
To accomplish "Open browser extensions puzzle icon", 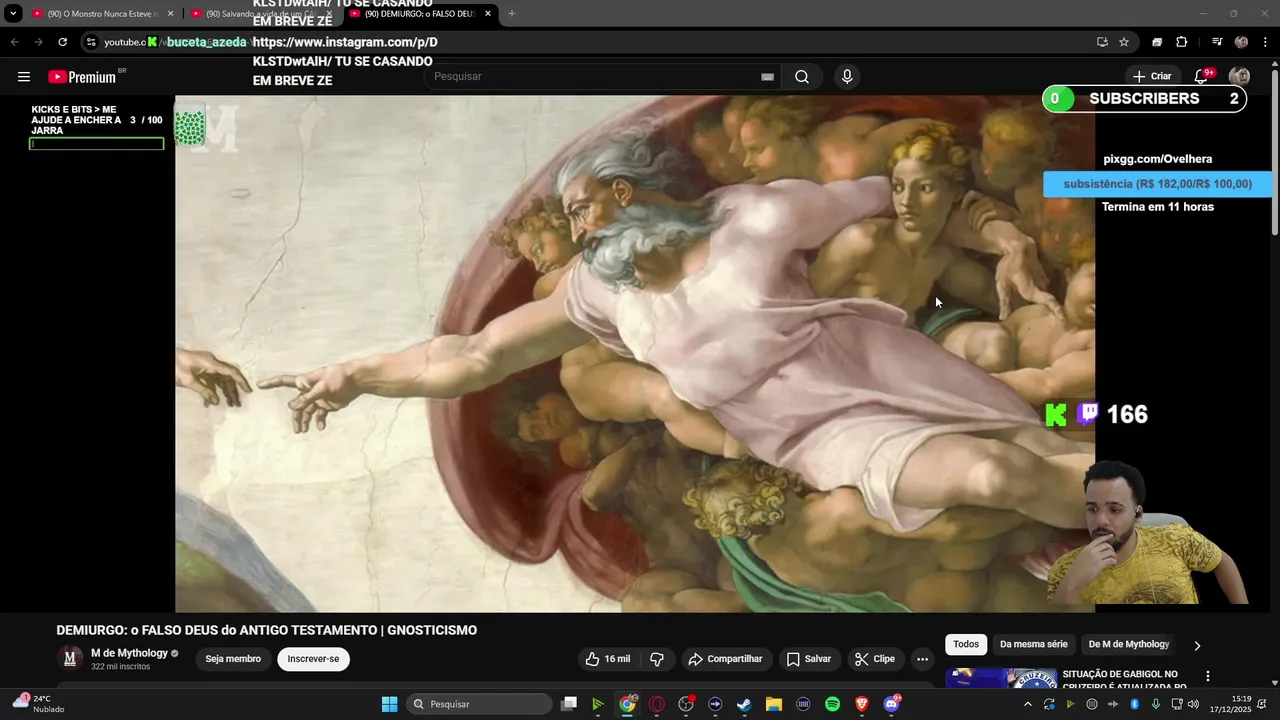I will pyautogui.click(x=1181, y=42).
